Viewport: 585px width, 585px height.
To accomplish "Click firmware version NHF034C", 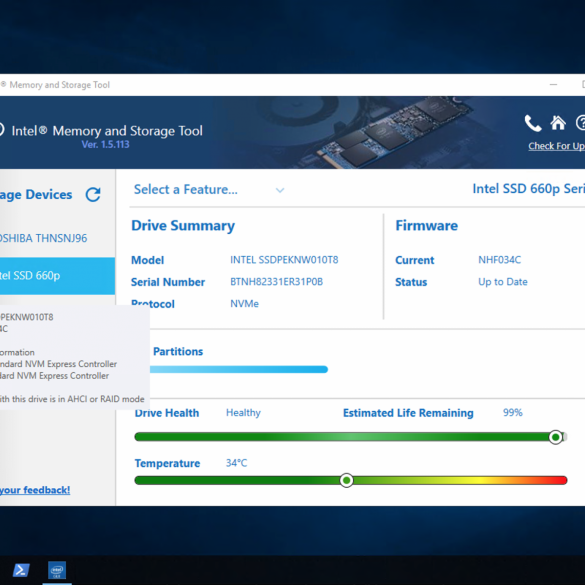I will pyautogui.click(x=500, y=260).
